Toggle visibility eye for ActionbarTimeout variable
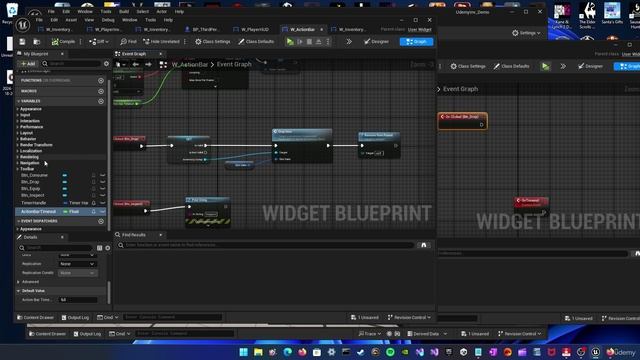The height and width of the screenshot is (360, 640). click(x=102, y=211)
